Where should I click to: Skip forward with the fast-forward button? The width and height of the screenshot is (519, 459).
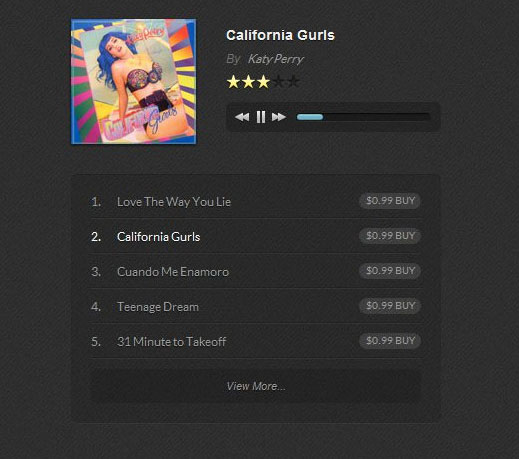pyautogui.click(x=279, y=117)
